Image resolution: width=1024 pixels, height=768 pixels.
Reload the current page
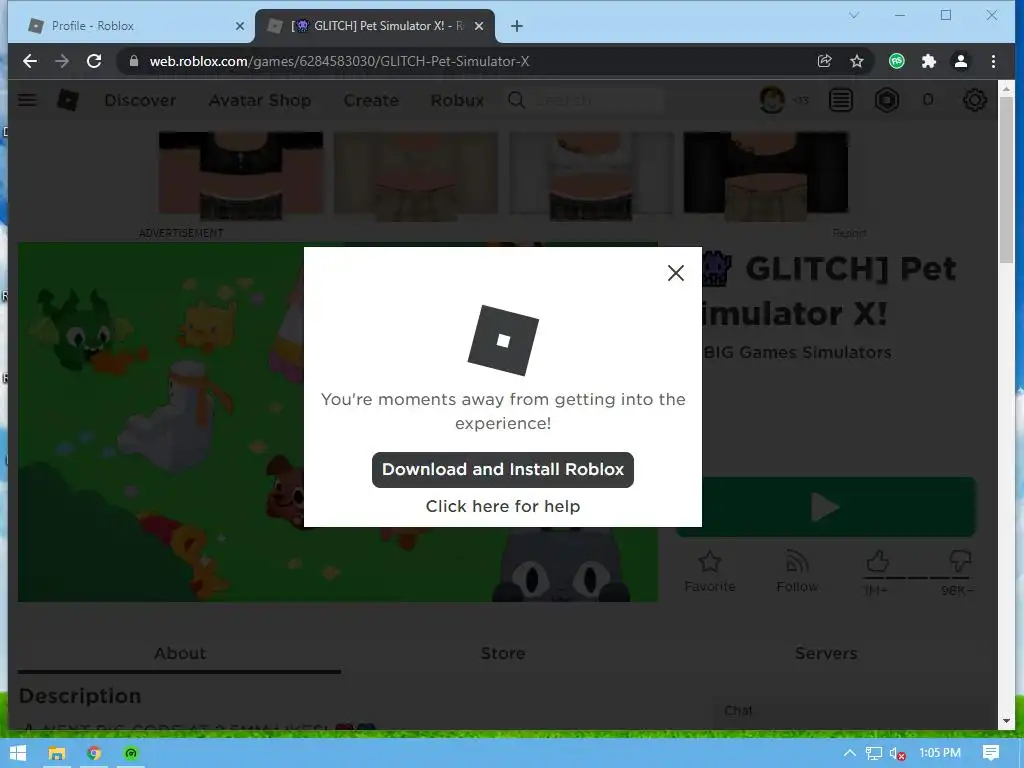94,61
